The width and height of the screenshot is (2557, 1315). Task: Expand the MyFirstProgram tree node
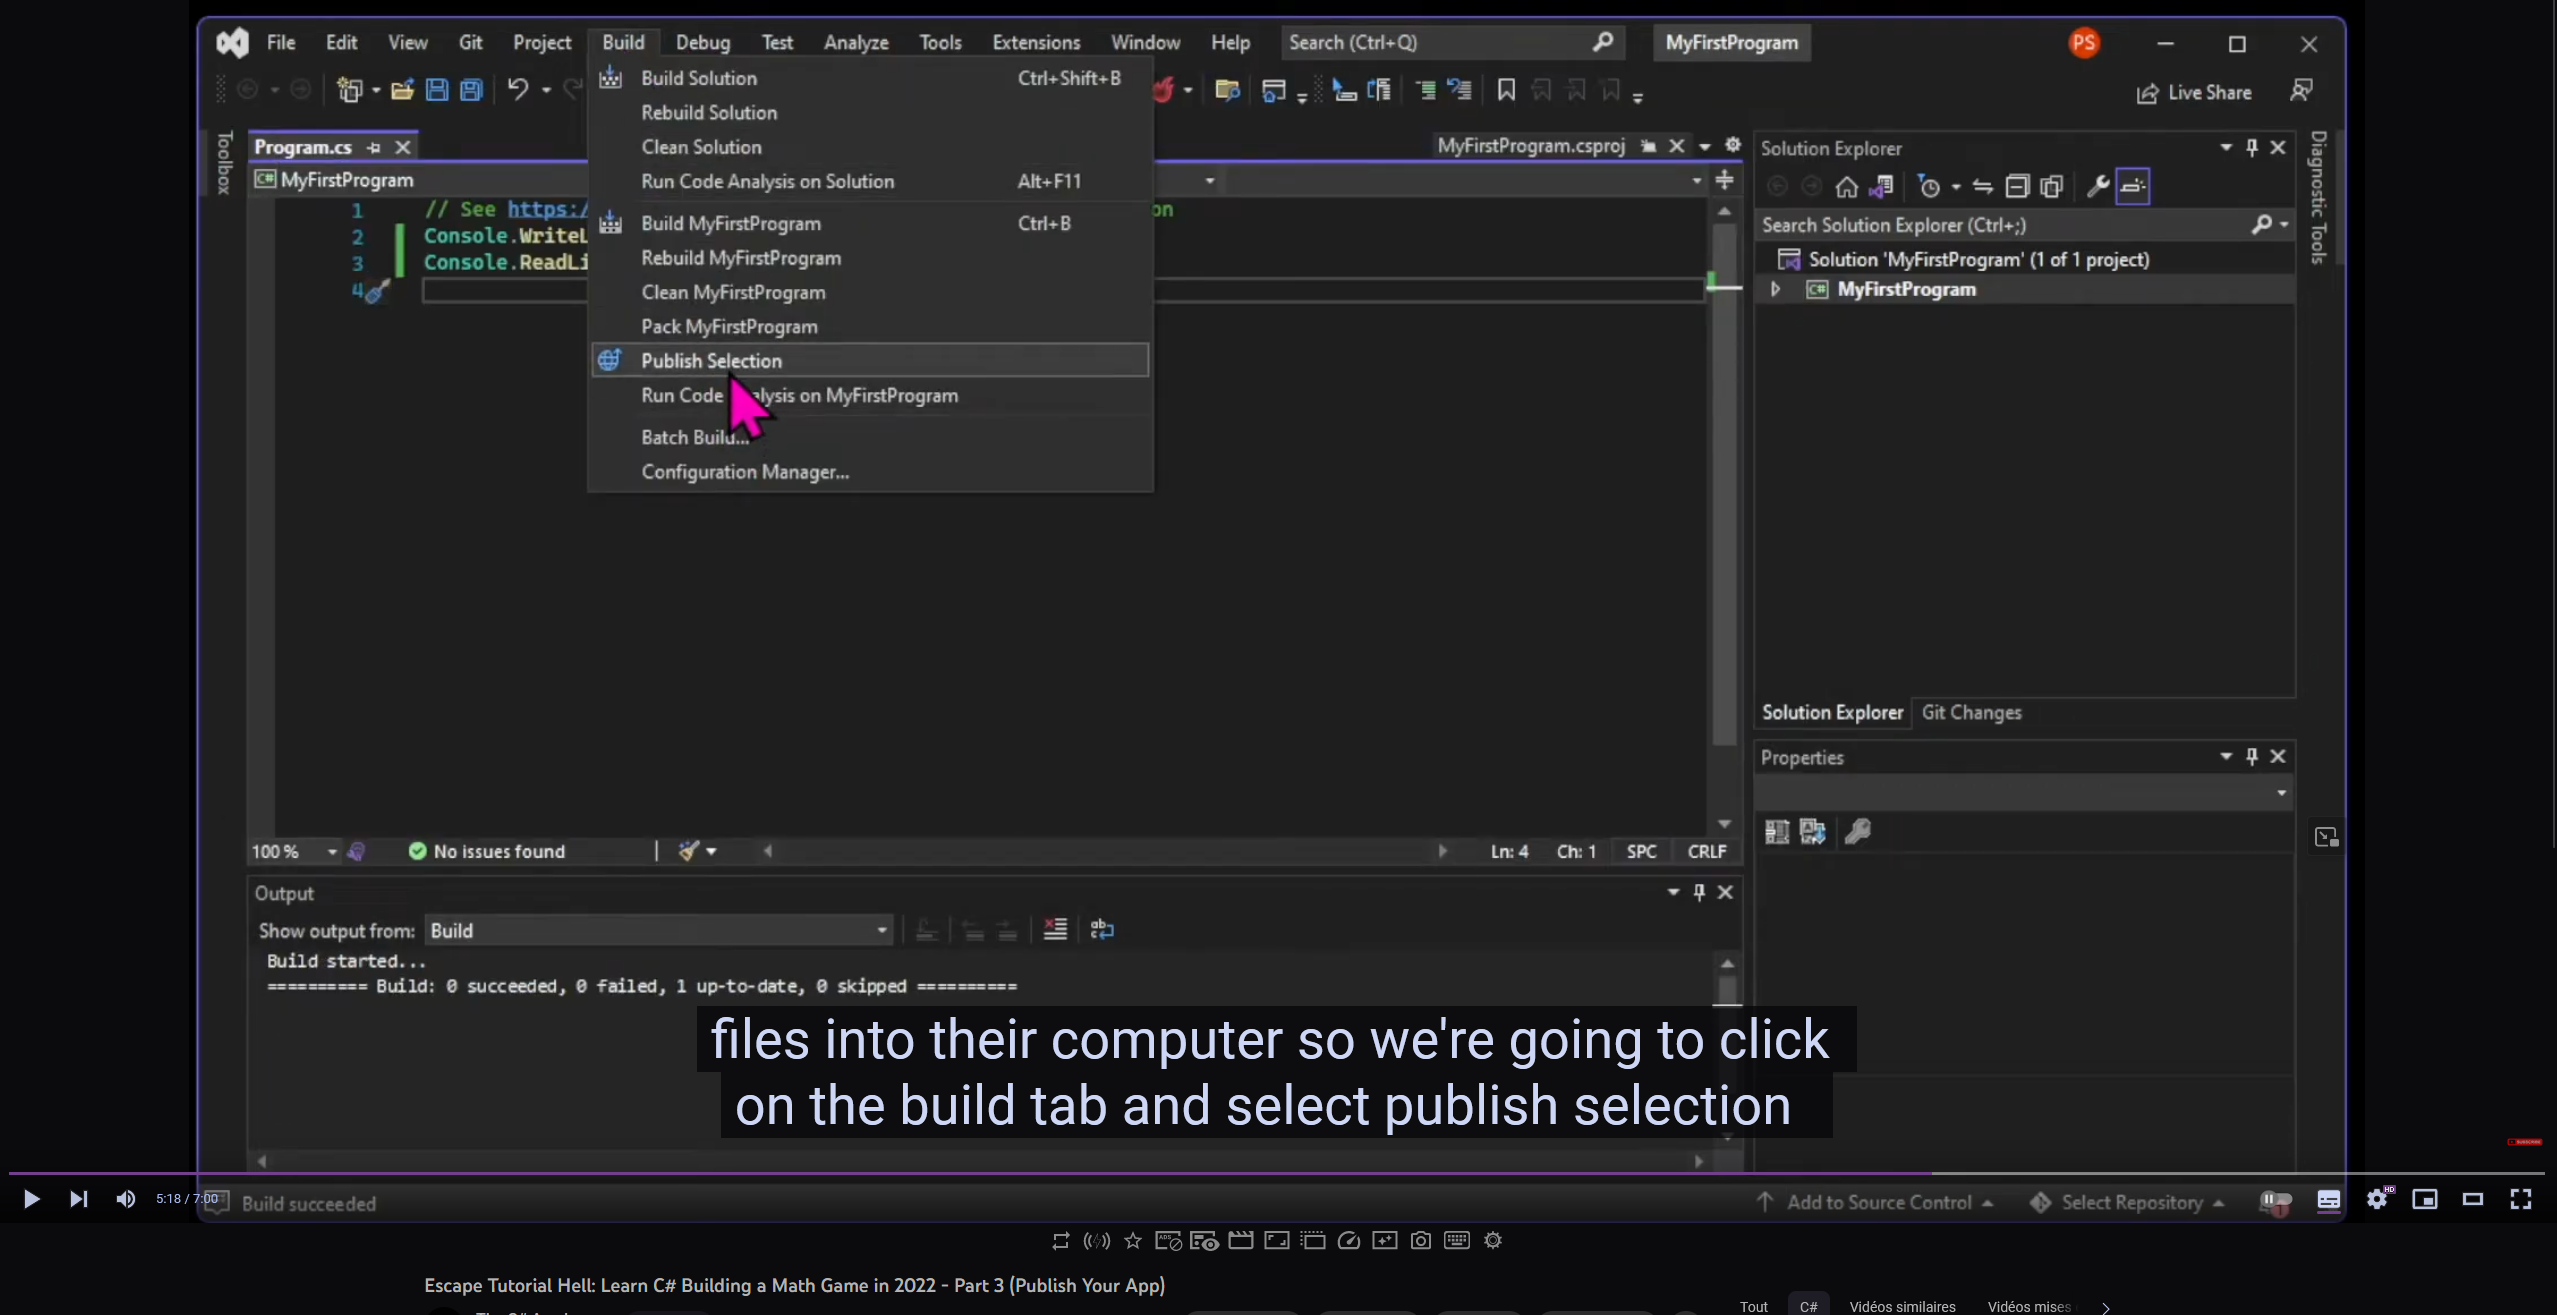(x=1774, y=288)
